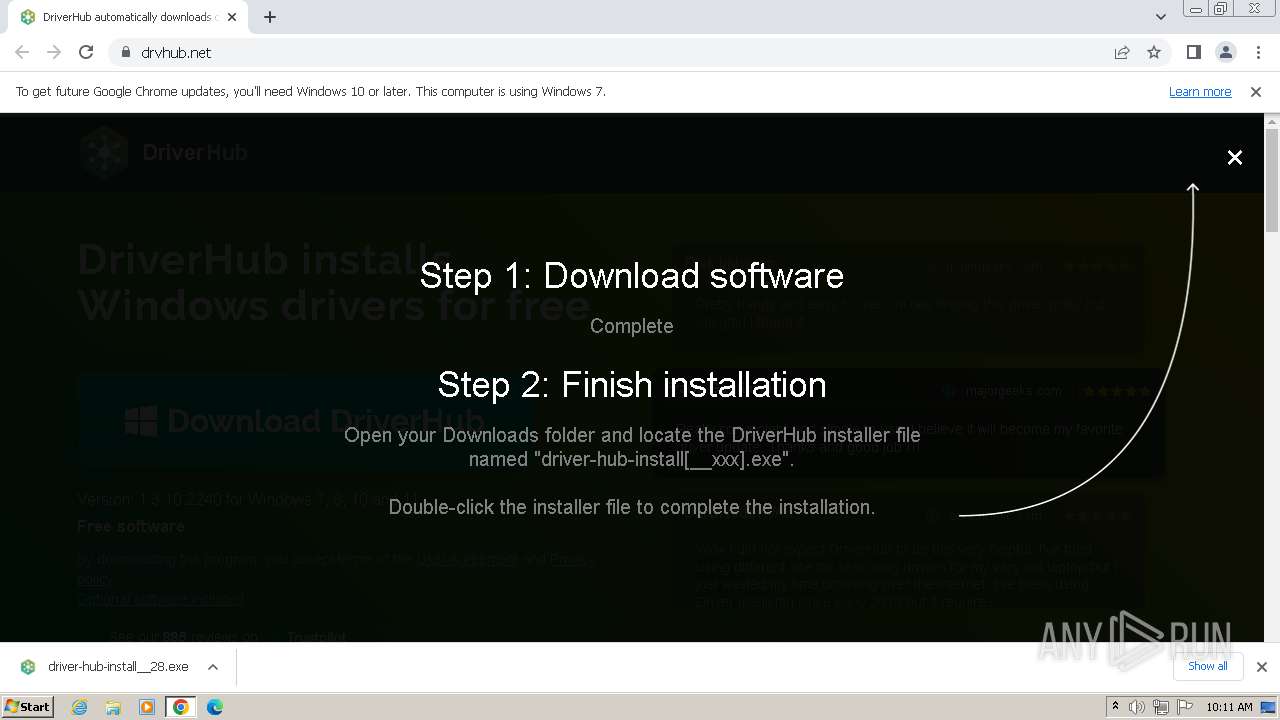Click the dimmed Download DriverHub button
The image size is (1280, 720).
click(x=304, y=420)
